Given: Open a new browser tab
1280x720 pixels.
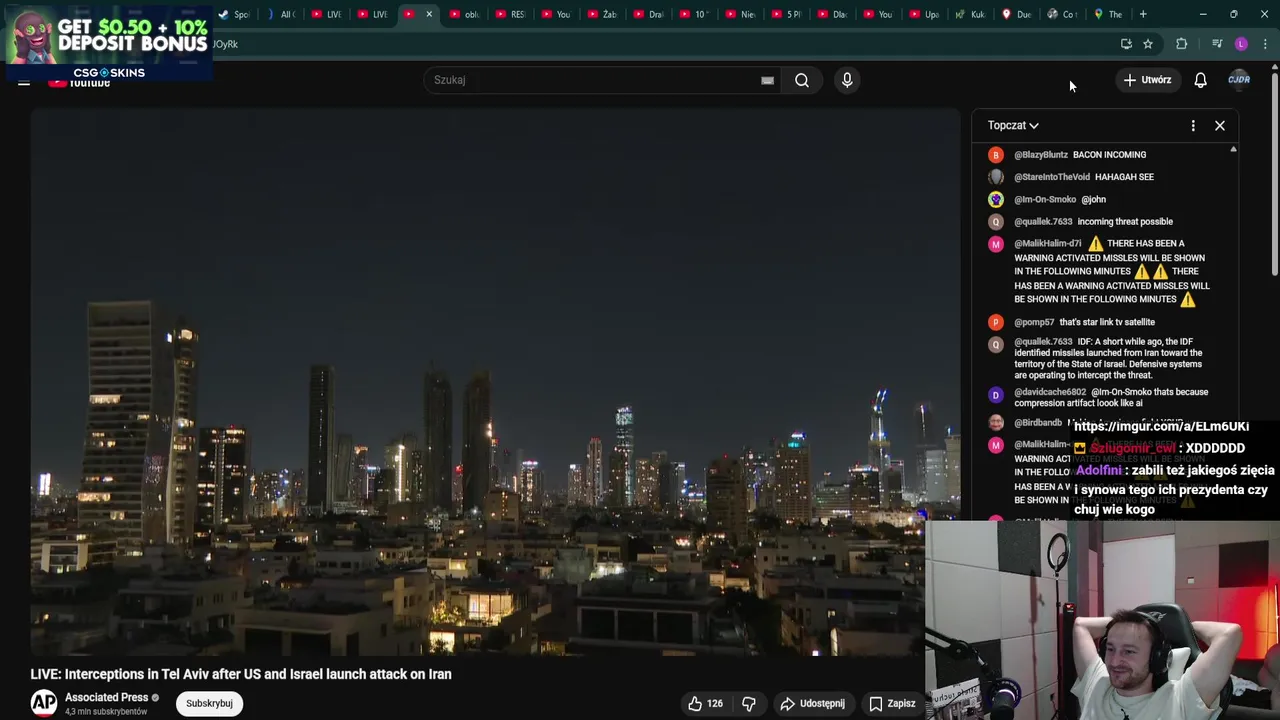Looking at the screenshot, I should 1143,14.
